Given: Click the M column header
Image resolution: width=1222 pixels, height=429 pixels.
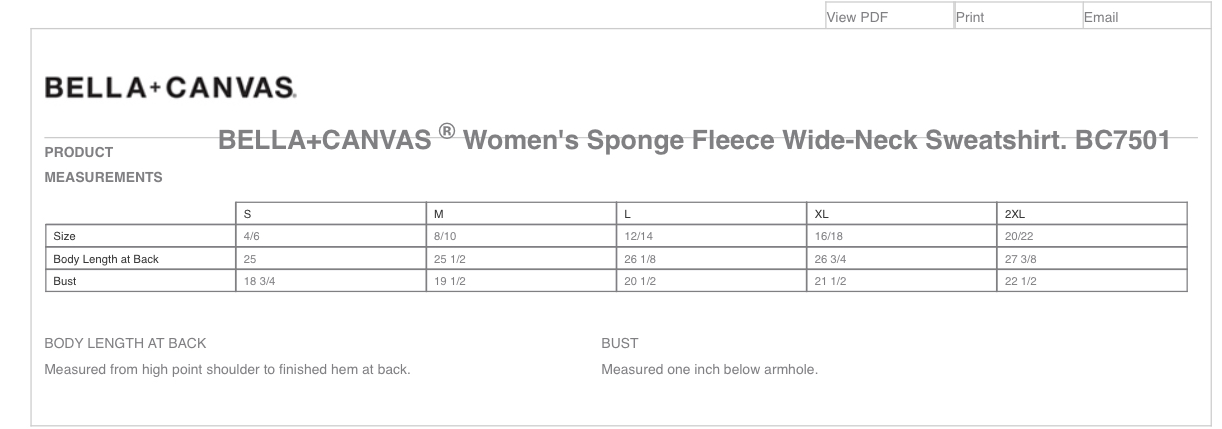Looking at the screenshot, I should [522, 213].
